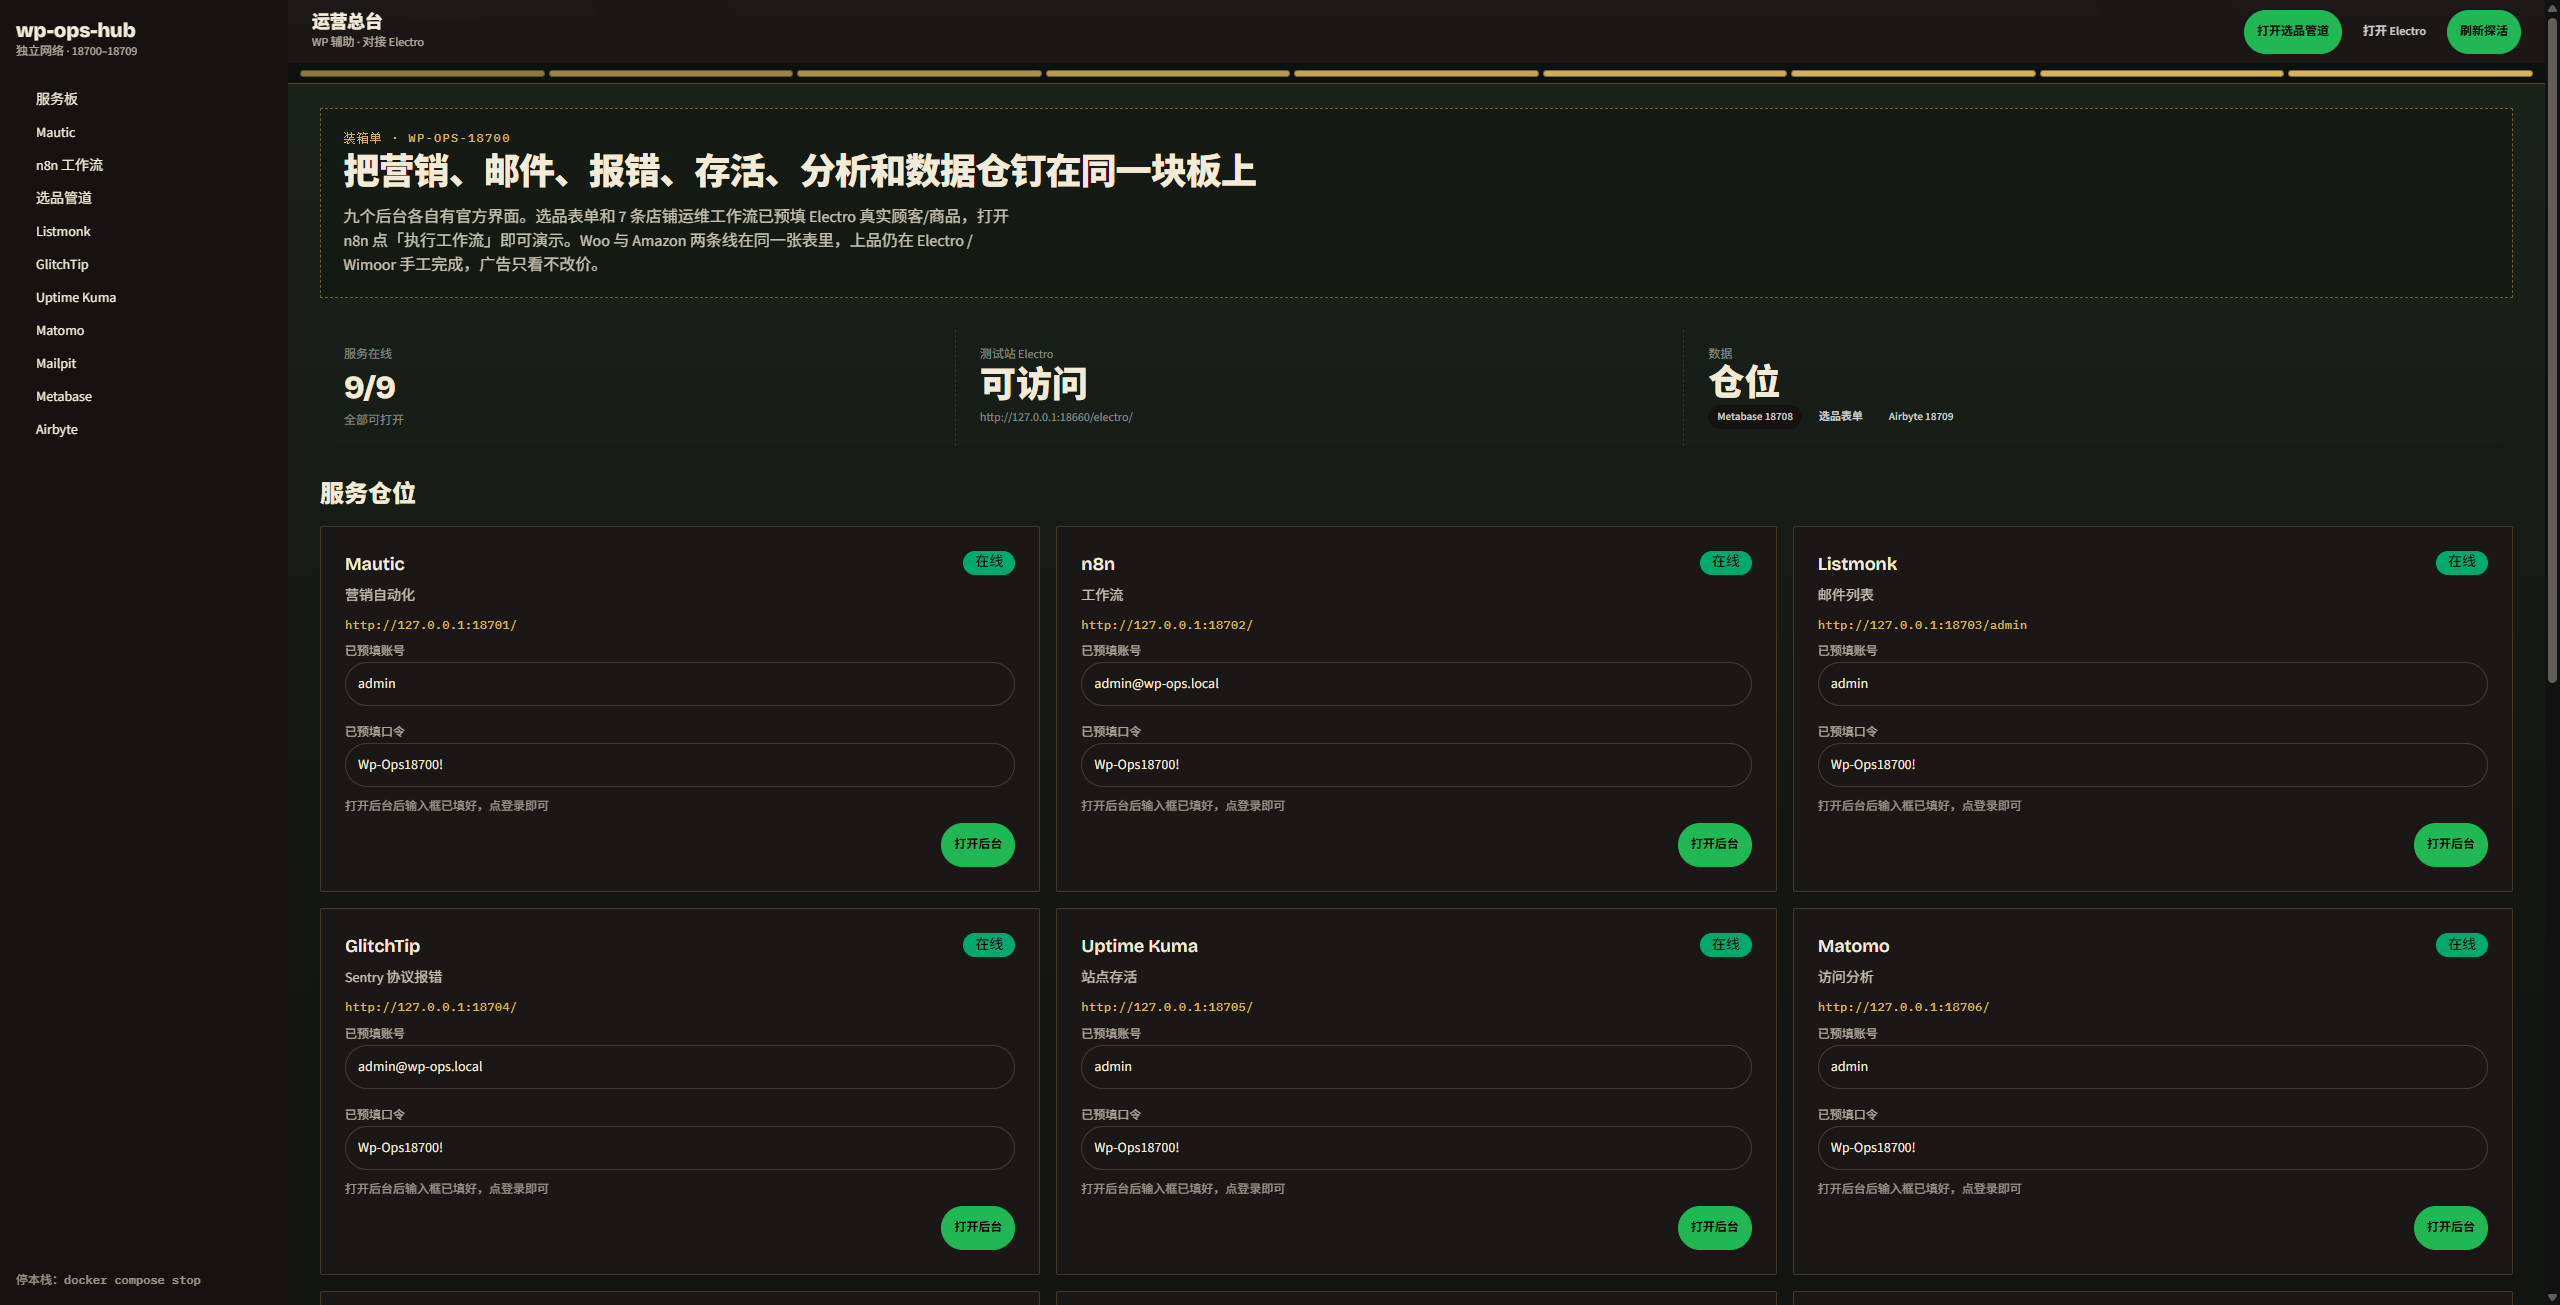This screenshot has height=1305, width=2560.
Task: Click the n8n password input field
Action: (x=1416, y=765)
